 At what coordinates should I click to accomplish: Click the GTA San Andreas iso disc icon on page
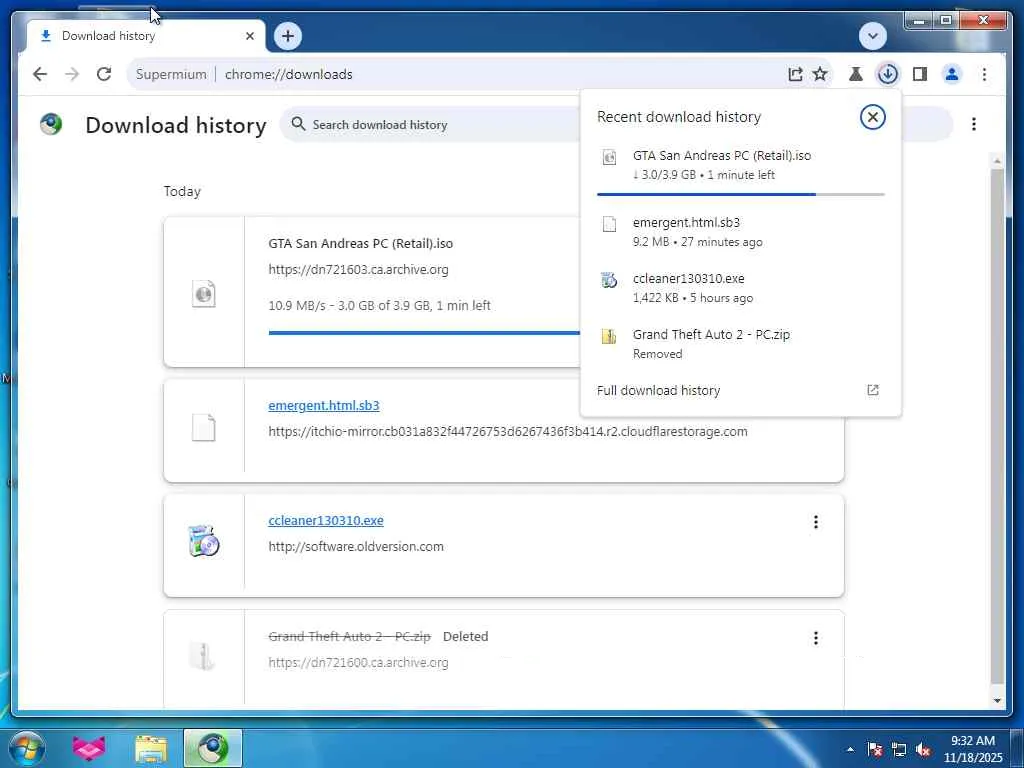203,294
